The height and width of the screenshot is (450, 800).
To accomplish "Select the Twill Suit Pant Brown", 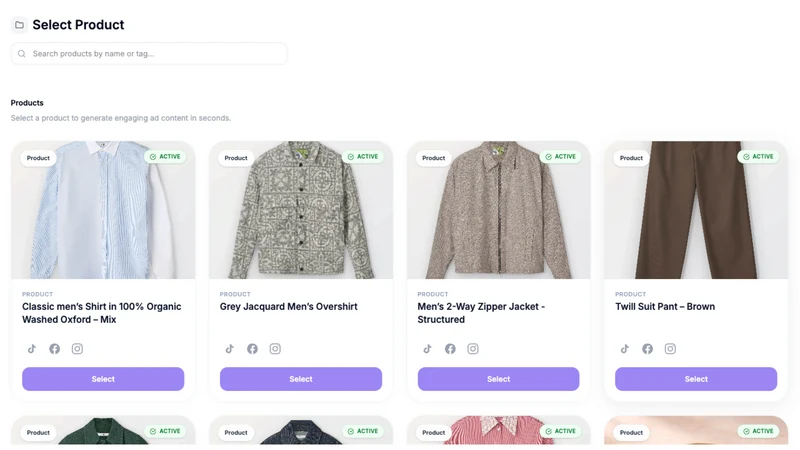I will coord(696,379).
